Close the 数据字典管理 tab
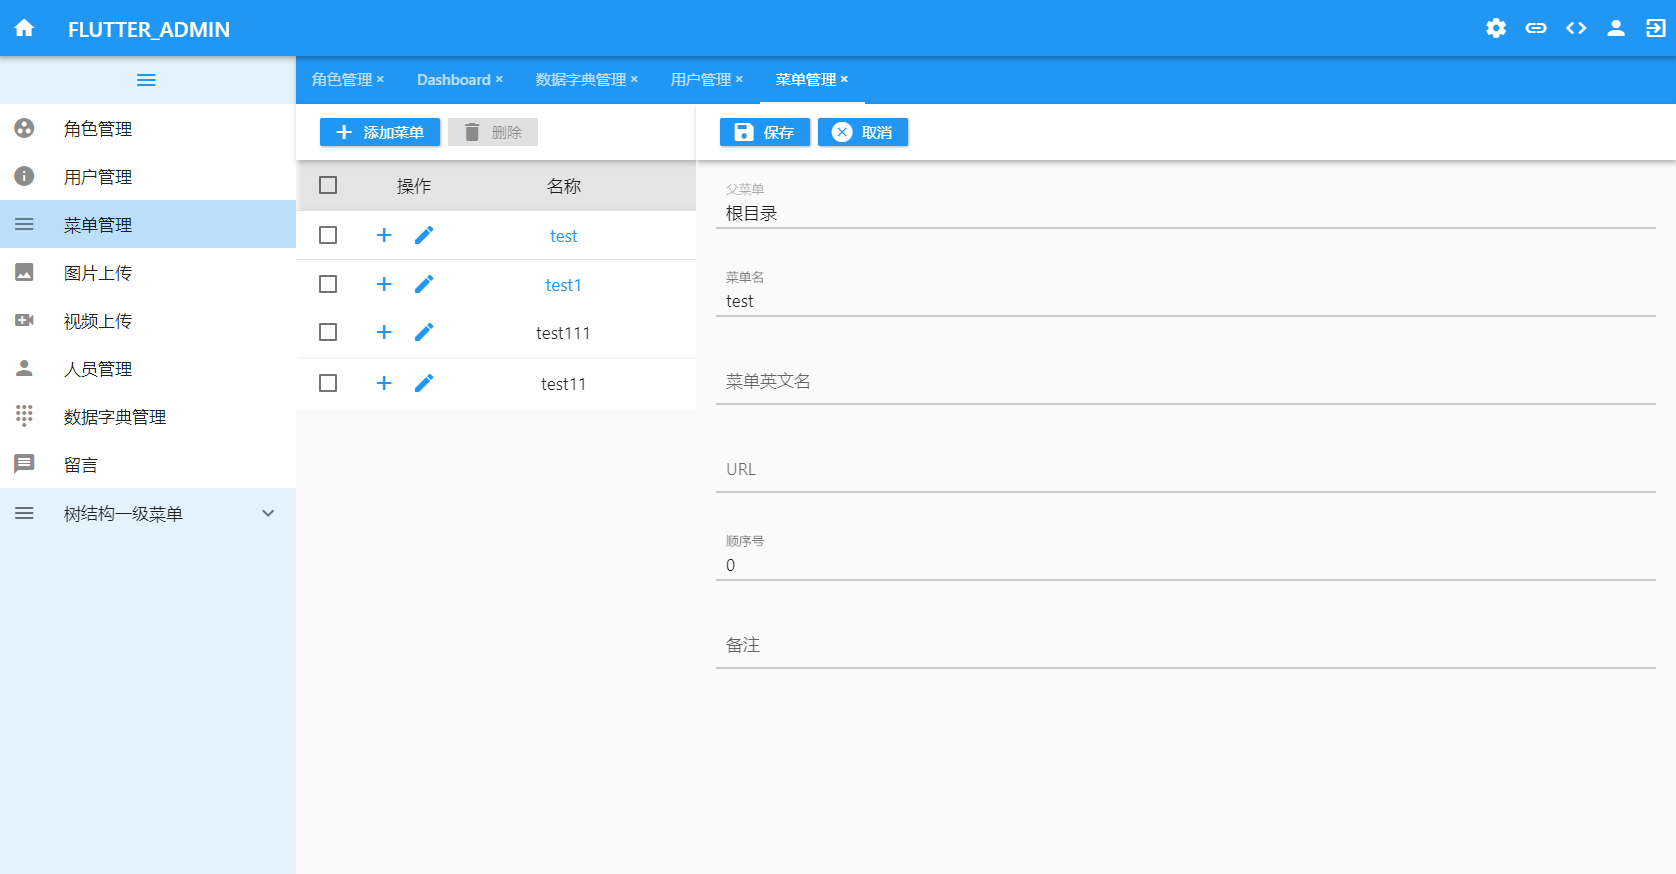Screen dimensions: 1676x874 click(x=634, y=79)
